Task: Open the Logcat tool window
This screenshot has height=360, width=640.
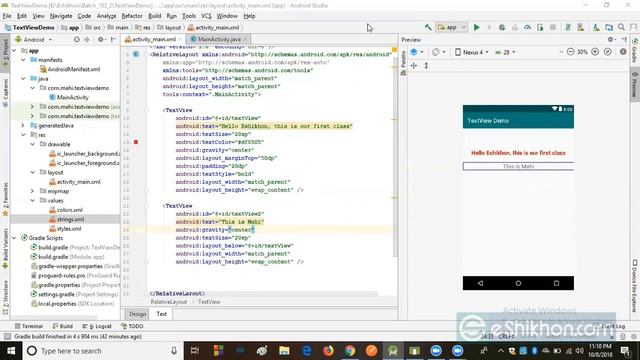Action: coord(97,326)
